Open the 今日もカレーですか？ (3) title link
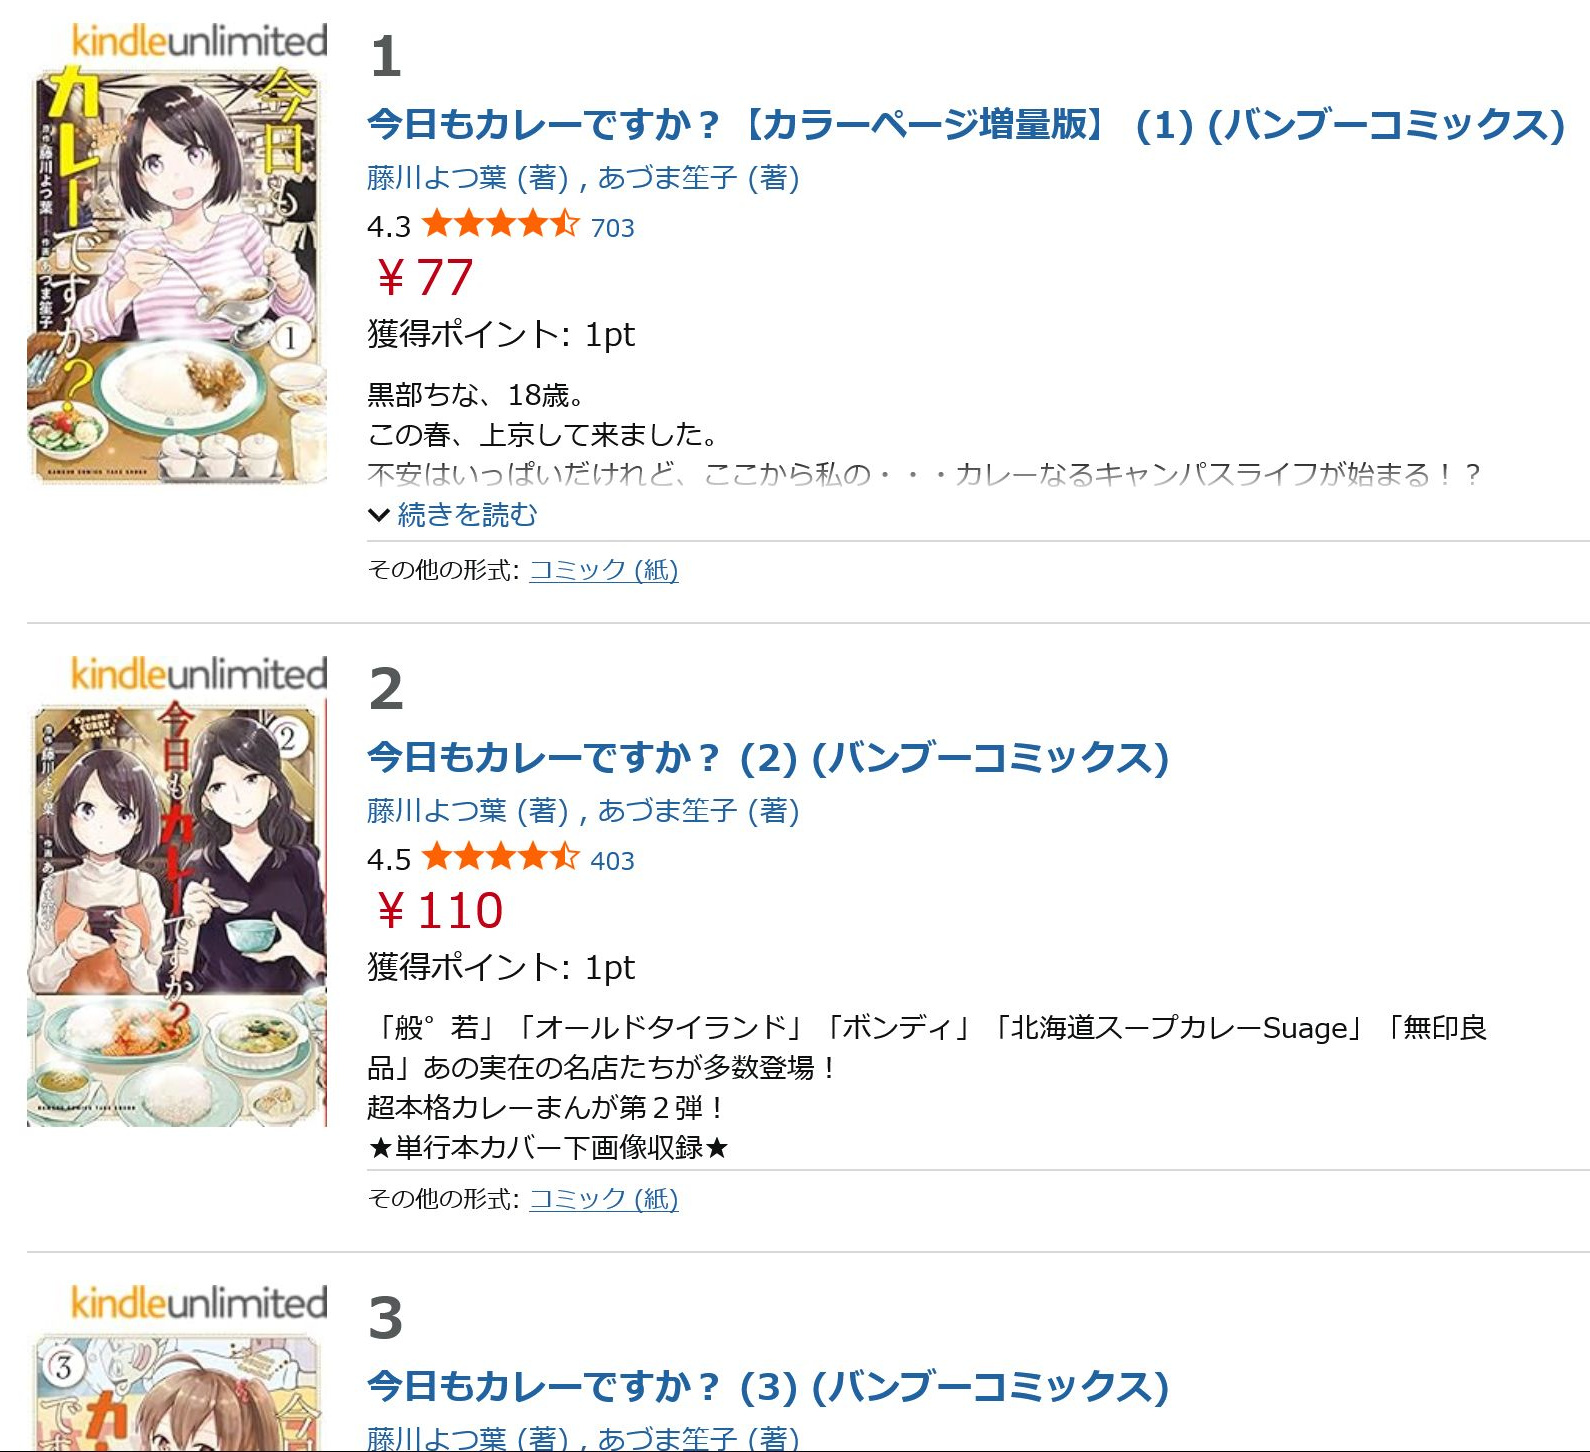 (x=768, y=1387)
